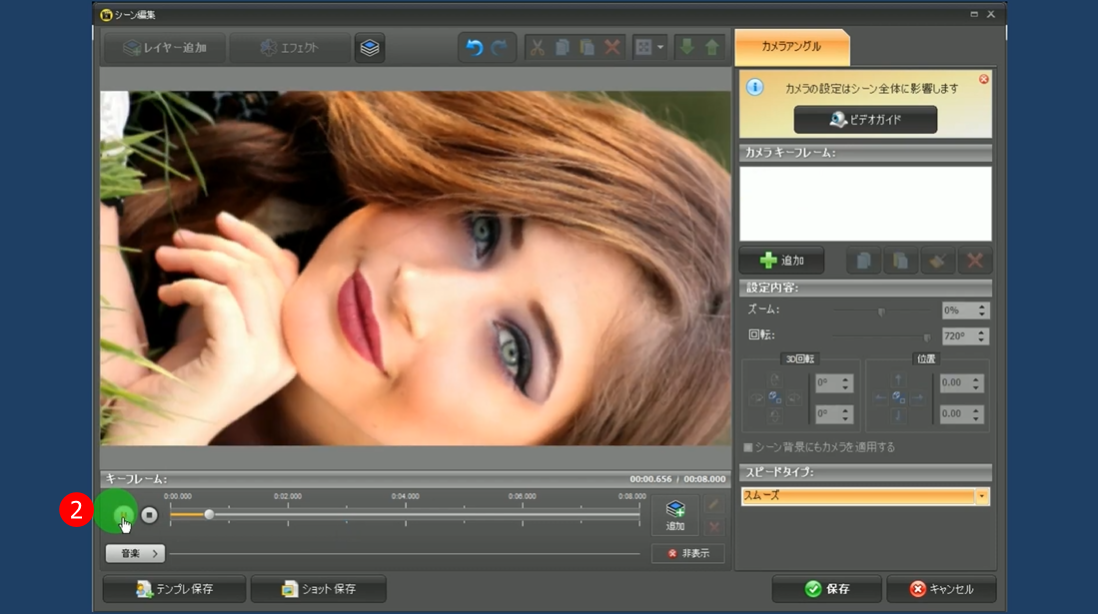Click the ズーム slider handle
Viewport: 1098px width, 614px height.
click(881, 312)
